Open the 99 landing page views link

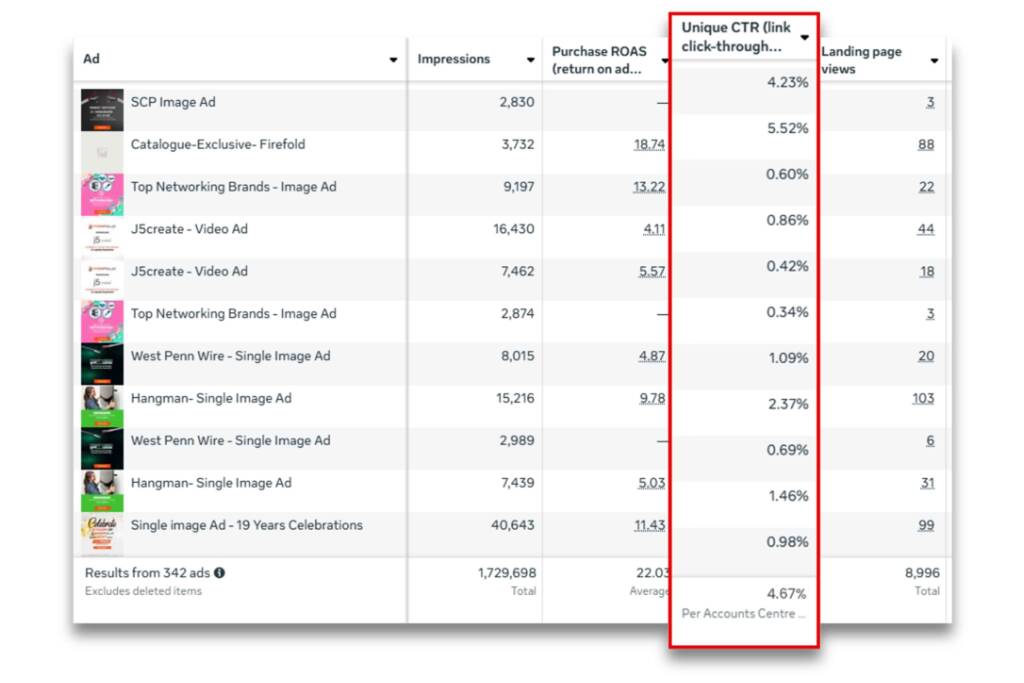926,526
